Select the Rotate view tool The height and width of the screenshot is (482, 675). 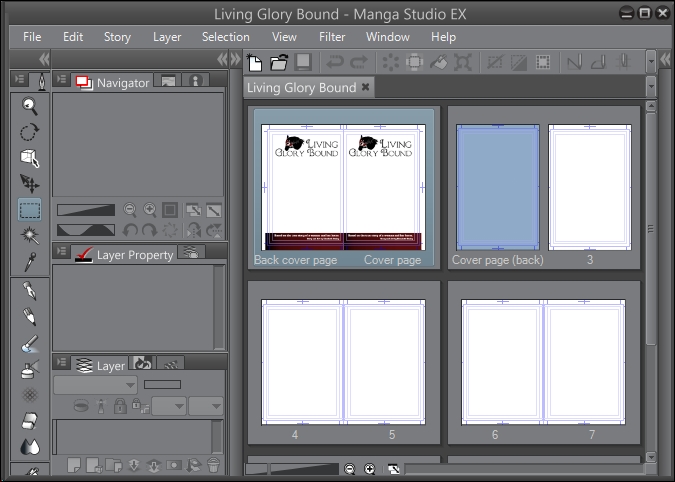[x=29, y=132]
